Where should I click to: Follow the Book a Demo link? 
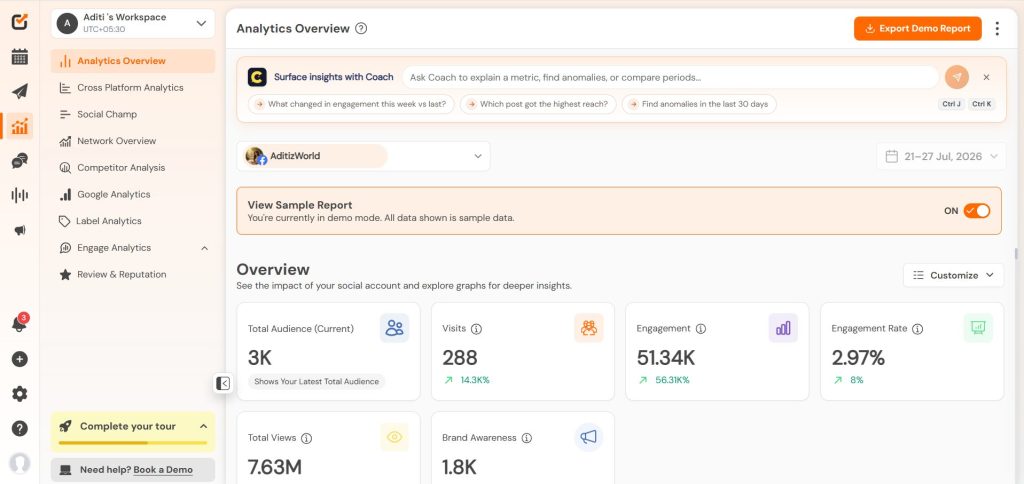coord(163,470)
